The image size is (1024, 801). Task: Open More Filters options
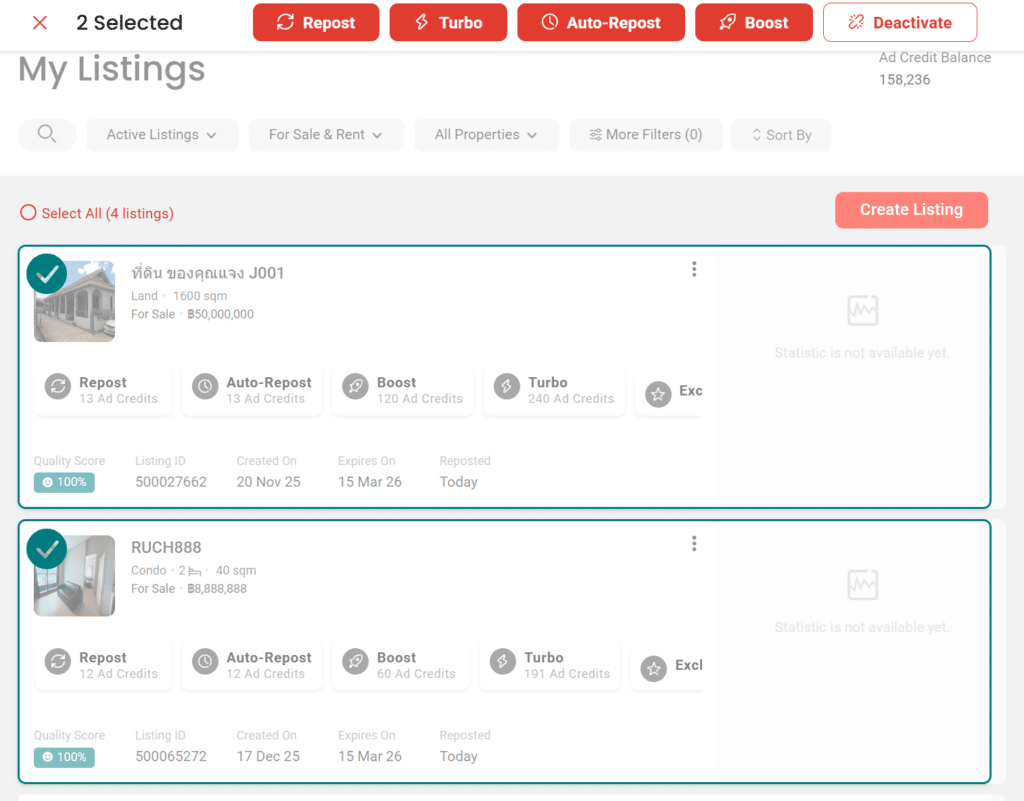coord(645,135)
